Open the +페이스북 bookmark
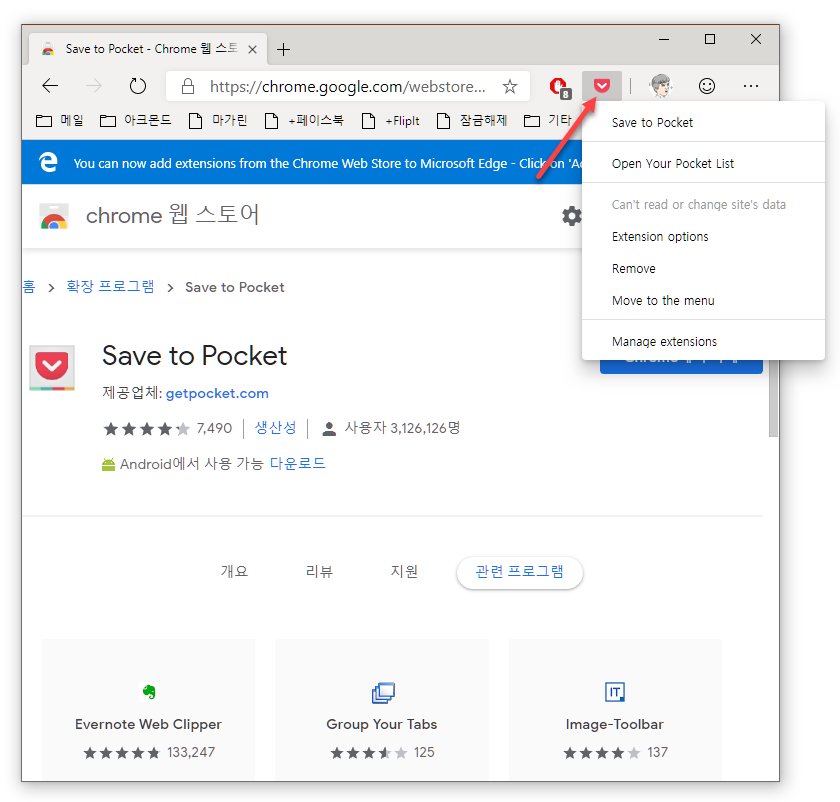The height and width of the screenshot is (802, 840). [x=304, y=121]
